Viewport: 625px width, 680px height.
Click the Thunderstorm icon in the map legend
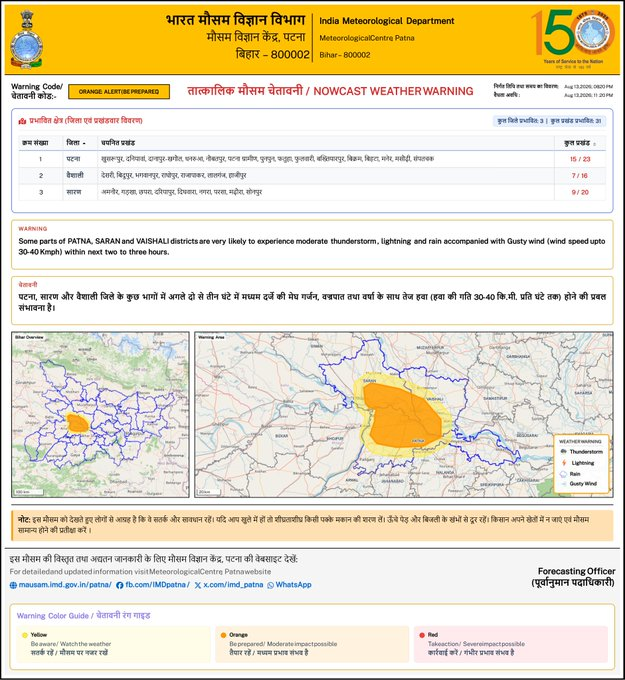(563, 452)
